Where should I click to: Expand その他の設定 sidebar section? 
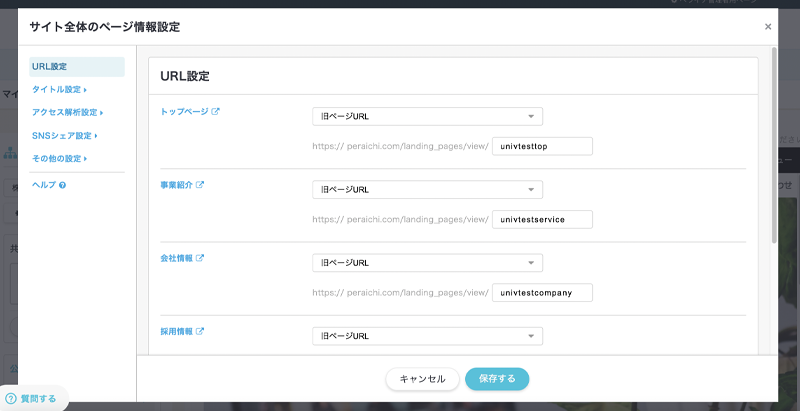[x=60, y=159]
